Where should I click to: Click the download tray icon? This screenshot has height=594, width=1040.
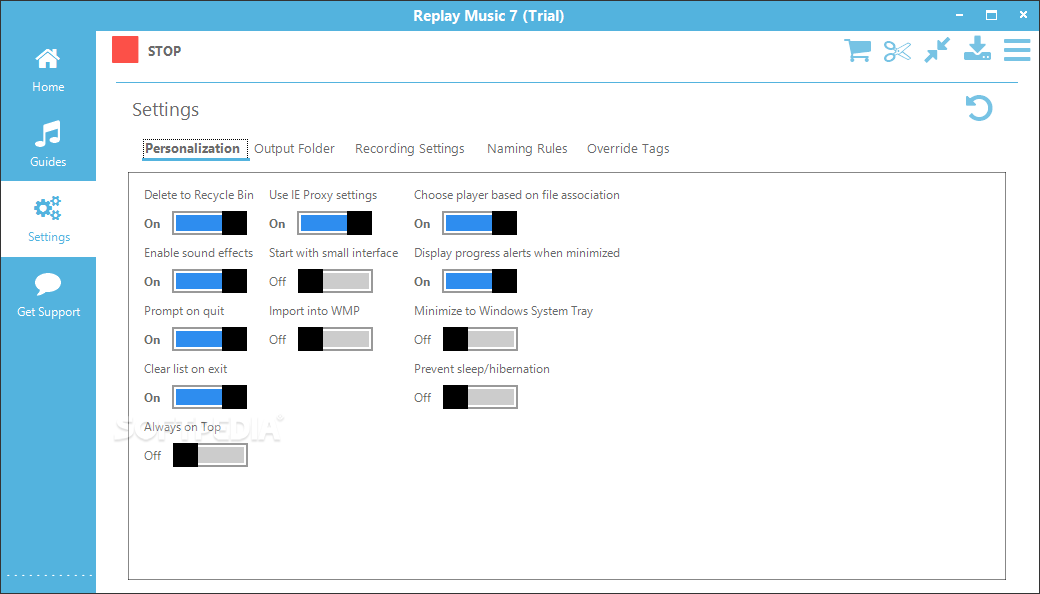tap(977, 49)
